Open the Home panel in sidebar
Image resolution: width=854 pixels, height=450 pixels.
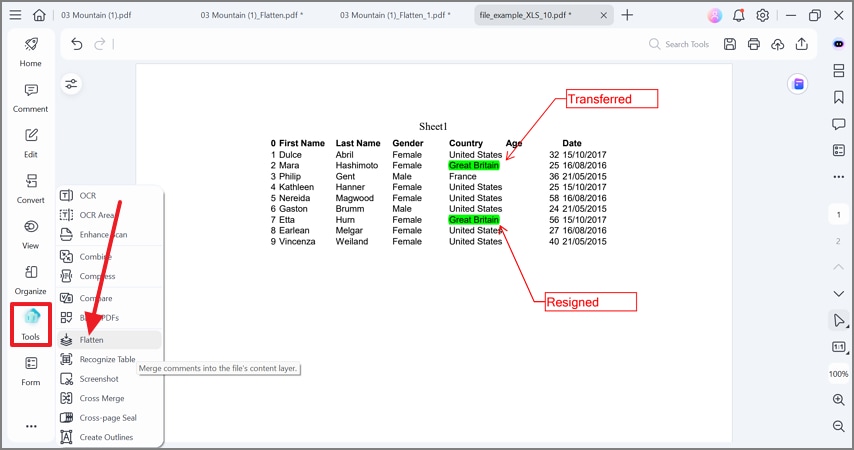click(x=30, y=52)
